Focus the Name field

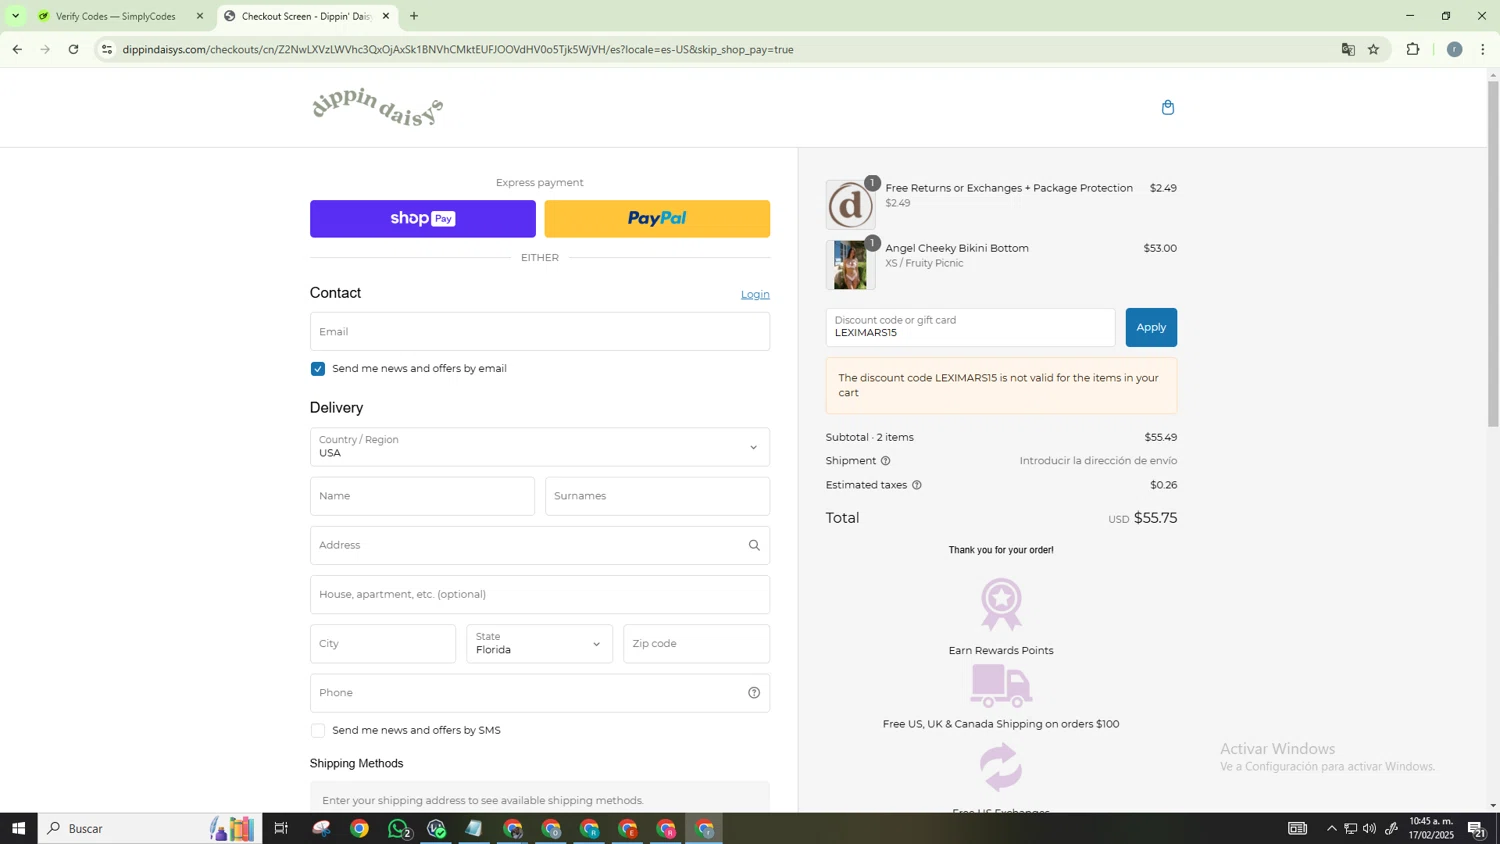tap(422, 496)
